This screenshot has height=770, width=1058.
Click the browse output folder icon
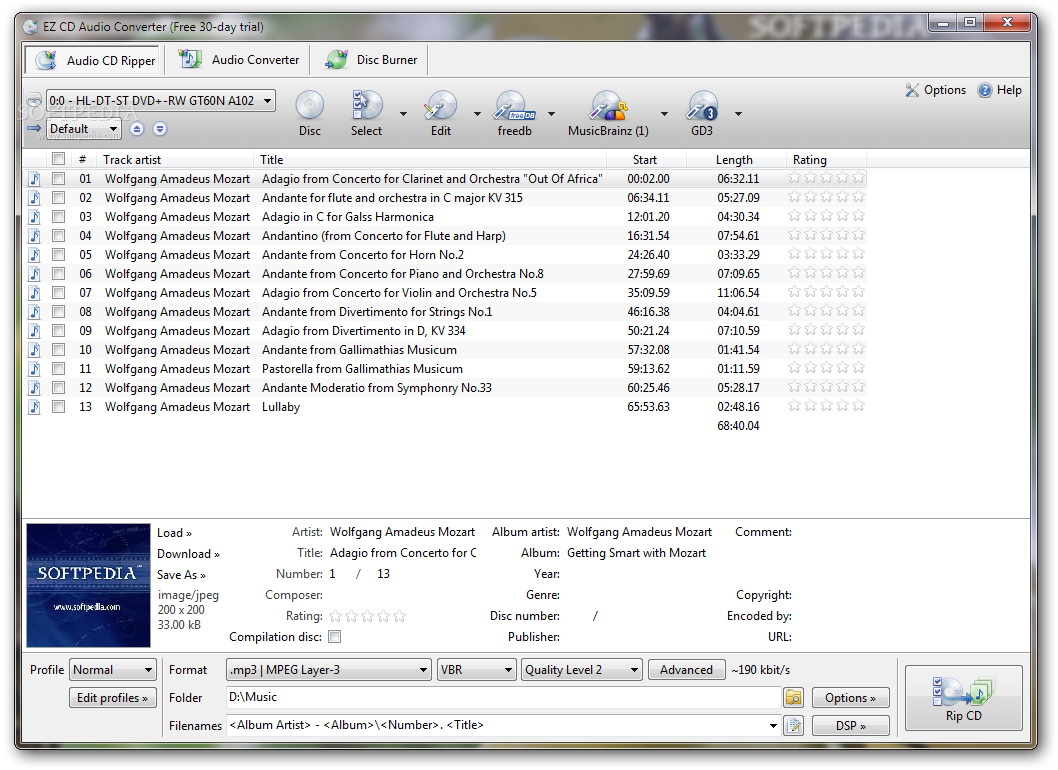794,697
